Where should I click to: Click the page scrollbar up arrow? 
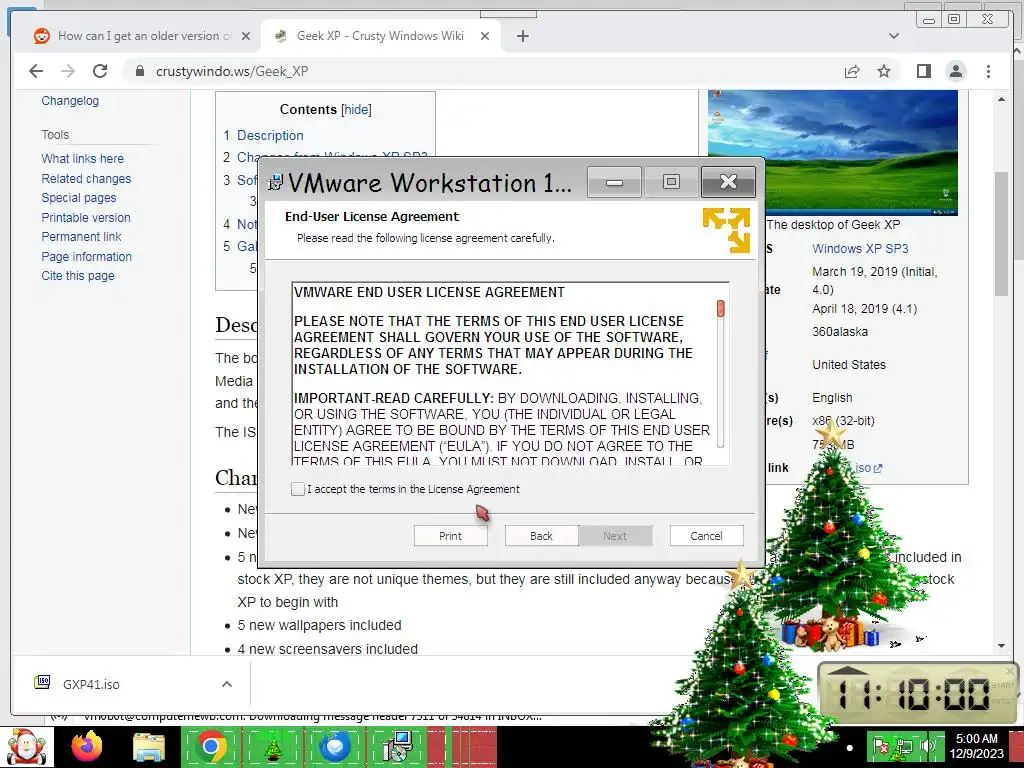pos(1001,99)
